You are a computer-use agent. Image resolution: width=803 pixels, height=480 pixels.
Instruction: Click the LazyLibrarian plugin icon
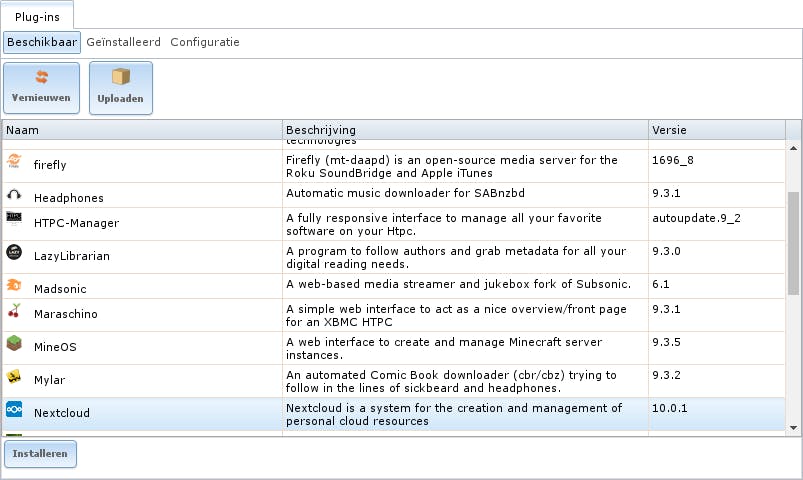tap(14, 255)
